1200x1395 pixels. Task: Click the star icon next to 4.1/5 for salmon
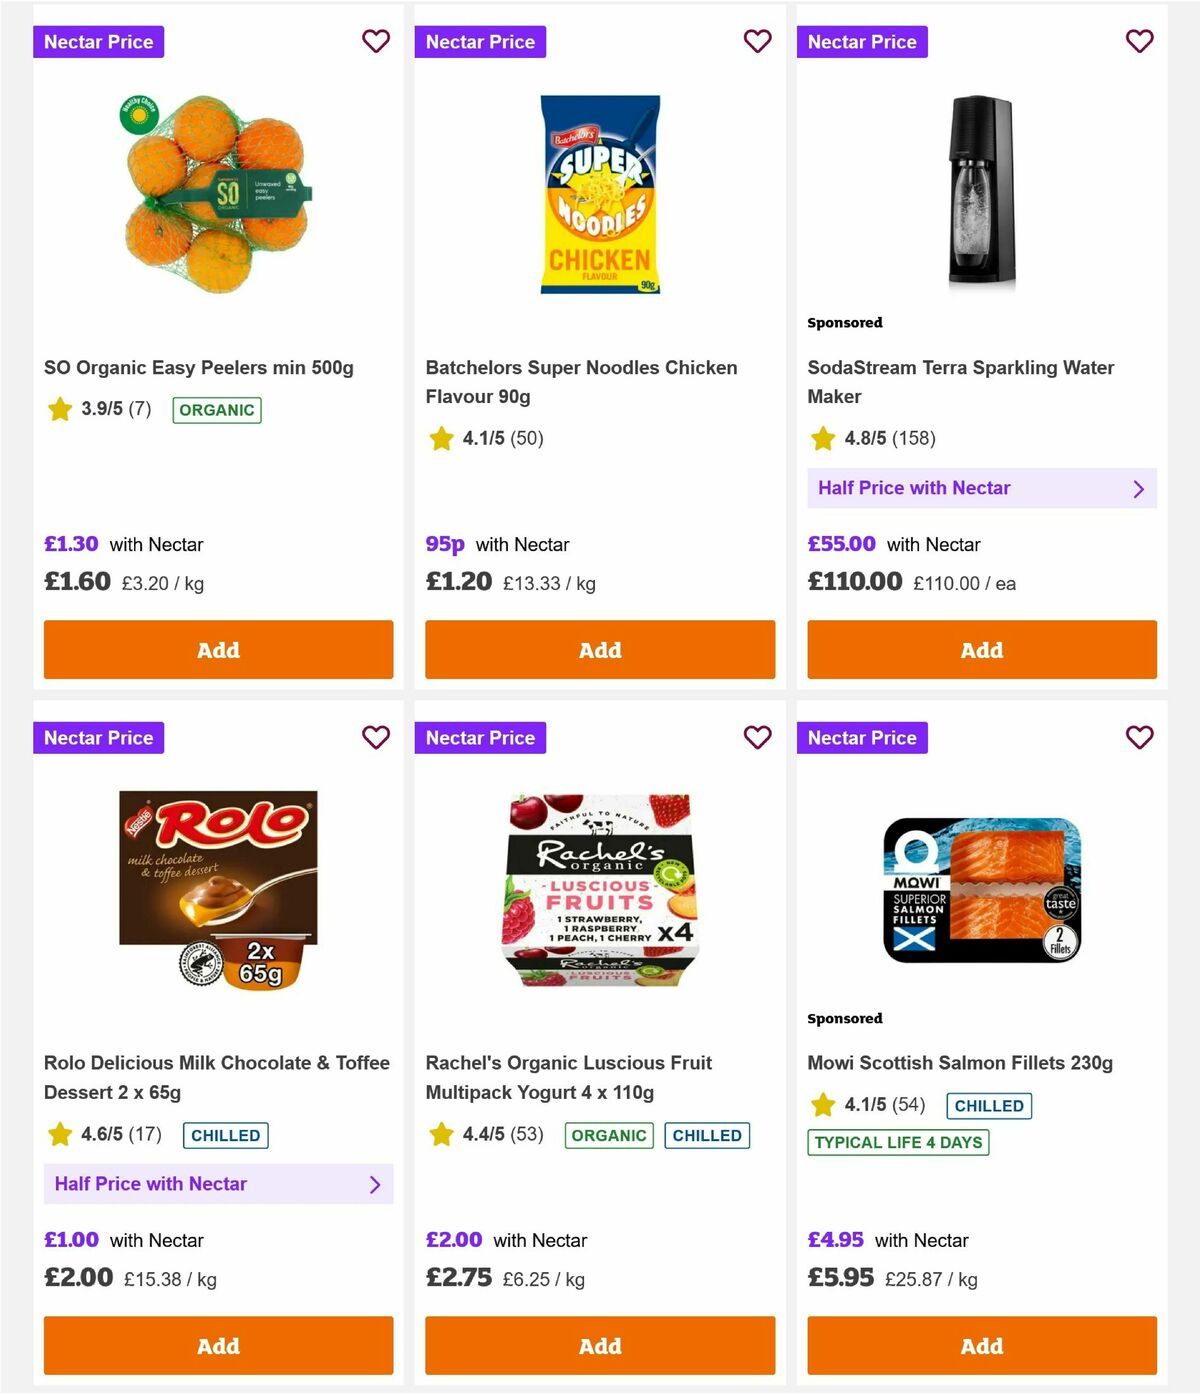click(822, 1105)
